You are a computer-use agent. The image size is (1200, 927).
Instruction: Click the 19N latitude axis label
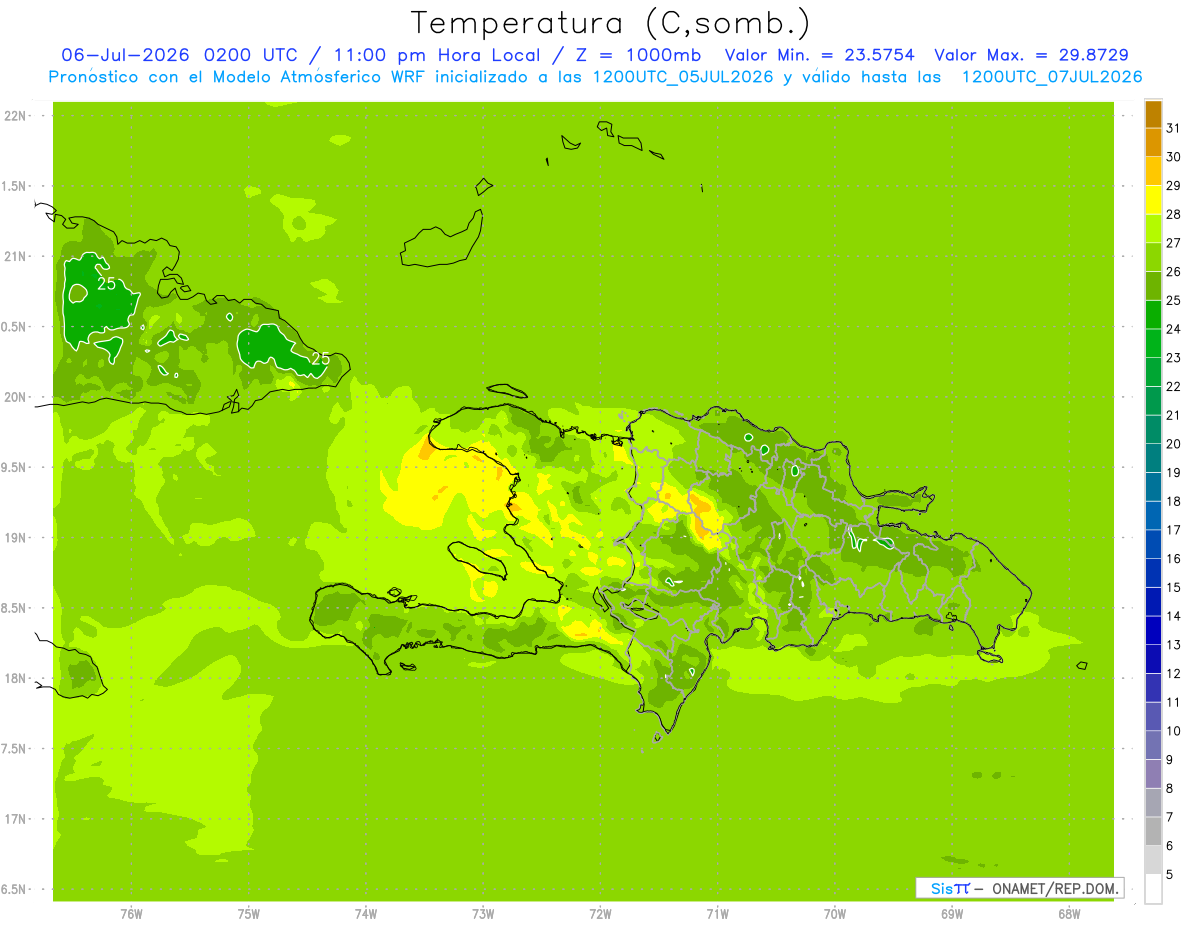(x=14, y=538)
